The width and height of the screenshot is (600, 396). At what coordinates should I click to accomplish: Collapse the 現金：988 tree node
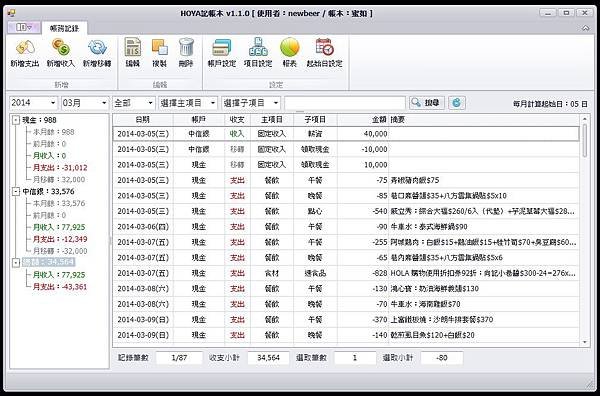(x=16, y=120)
